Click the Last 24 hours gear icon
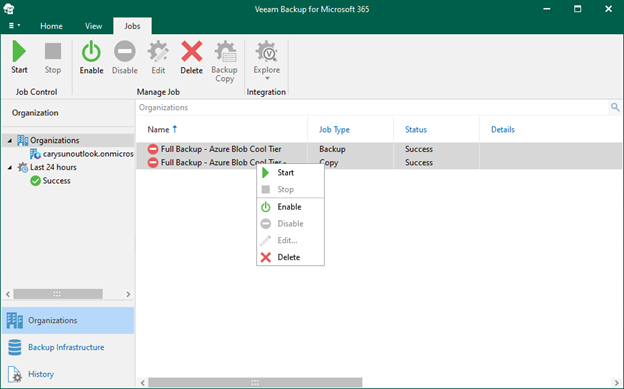Screen dimensions: 624x389 (x=23, y=167)
